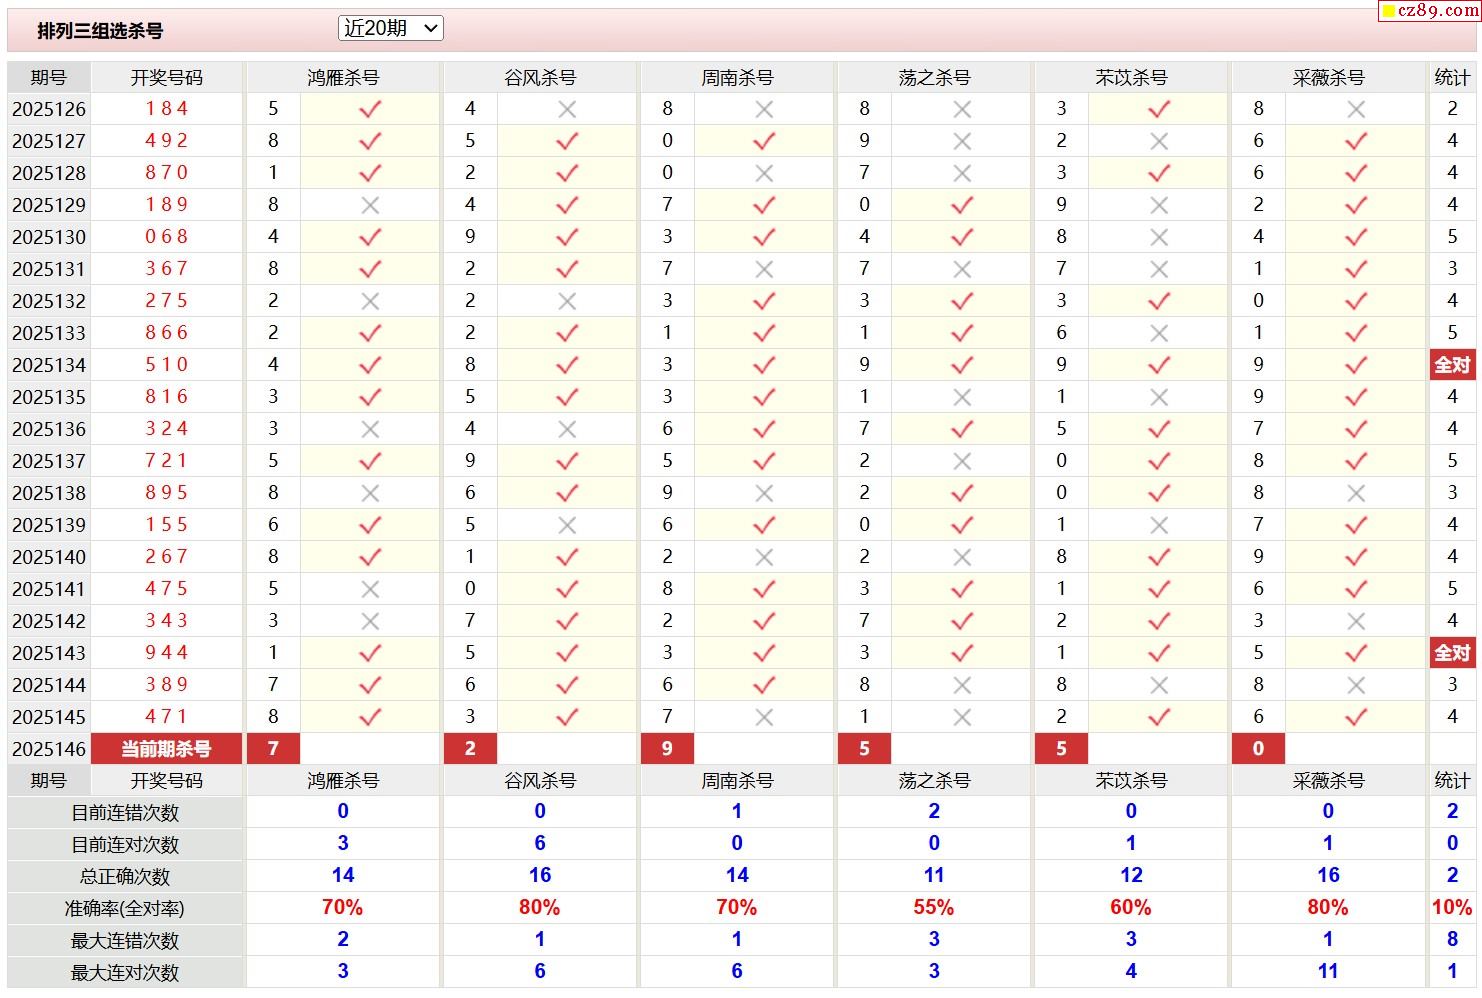The width and height of the screenshot is (1482, 998).
Task: Click the 排列三组选杀号 title
Action: [100, 31]
